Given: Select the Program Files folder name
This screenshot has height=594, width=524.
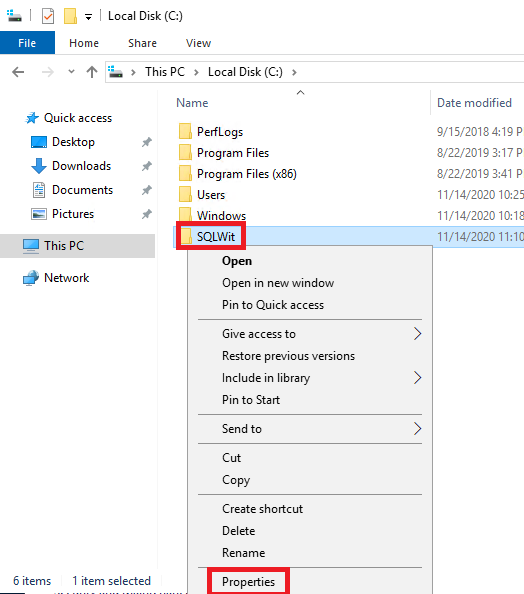Looking at the screenshot, I should 233,153.
